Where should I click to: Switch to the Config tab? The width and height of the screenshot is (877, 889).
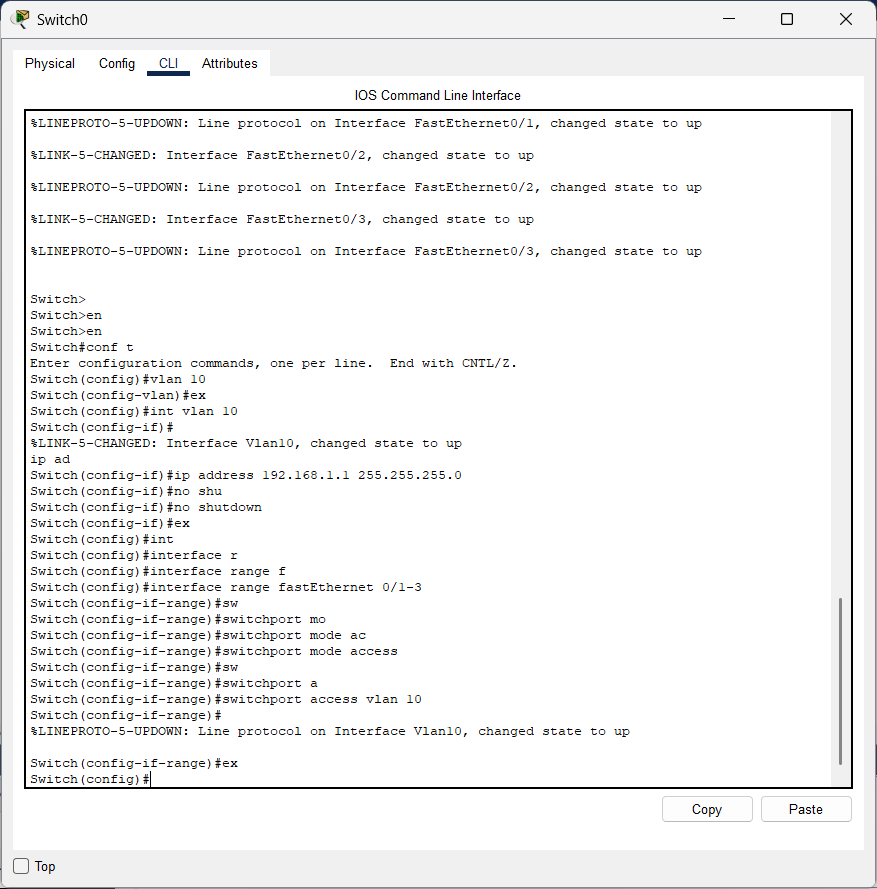point(117,63)
